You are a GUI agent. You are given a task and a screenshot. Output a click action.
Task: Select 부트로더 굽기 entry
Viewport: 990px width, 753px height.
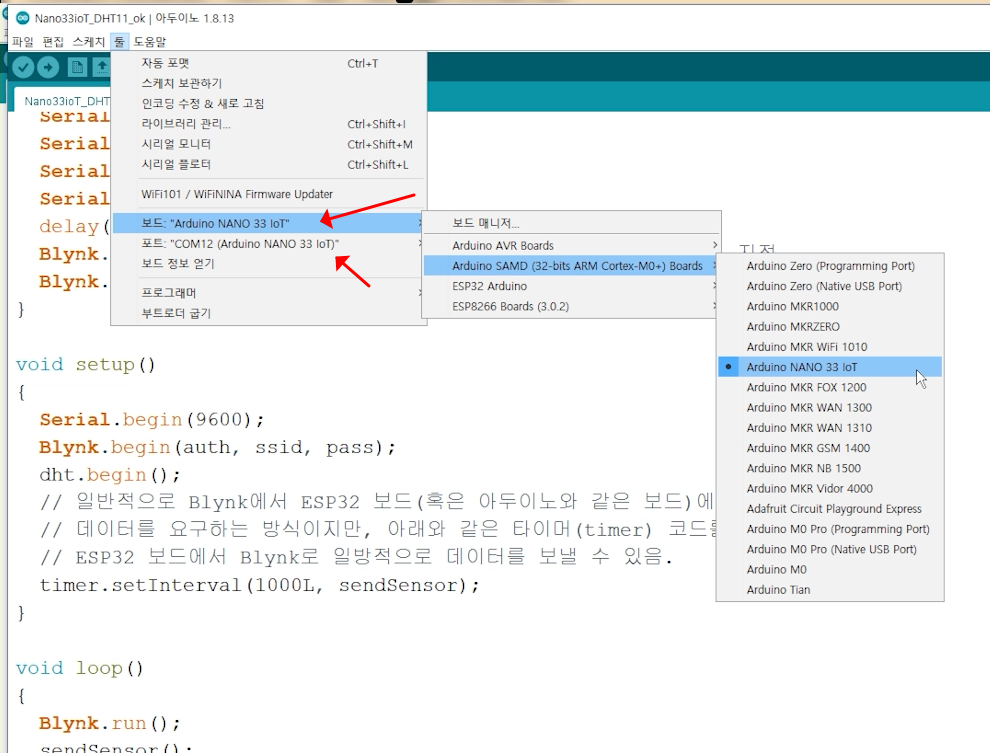[x=270, y=313]
